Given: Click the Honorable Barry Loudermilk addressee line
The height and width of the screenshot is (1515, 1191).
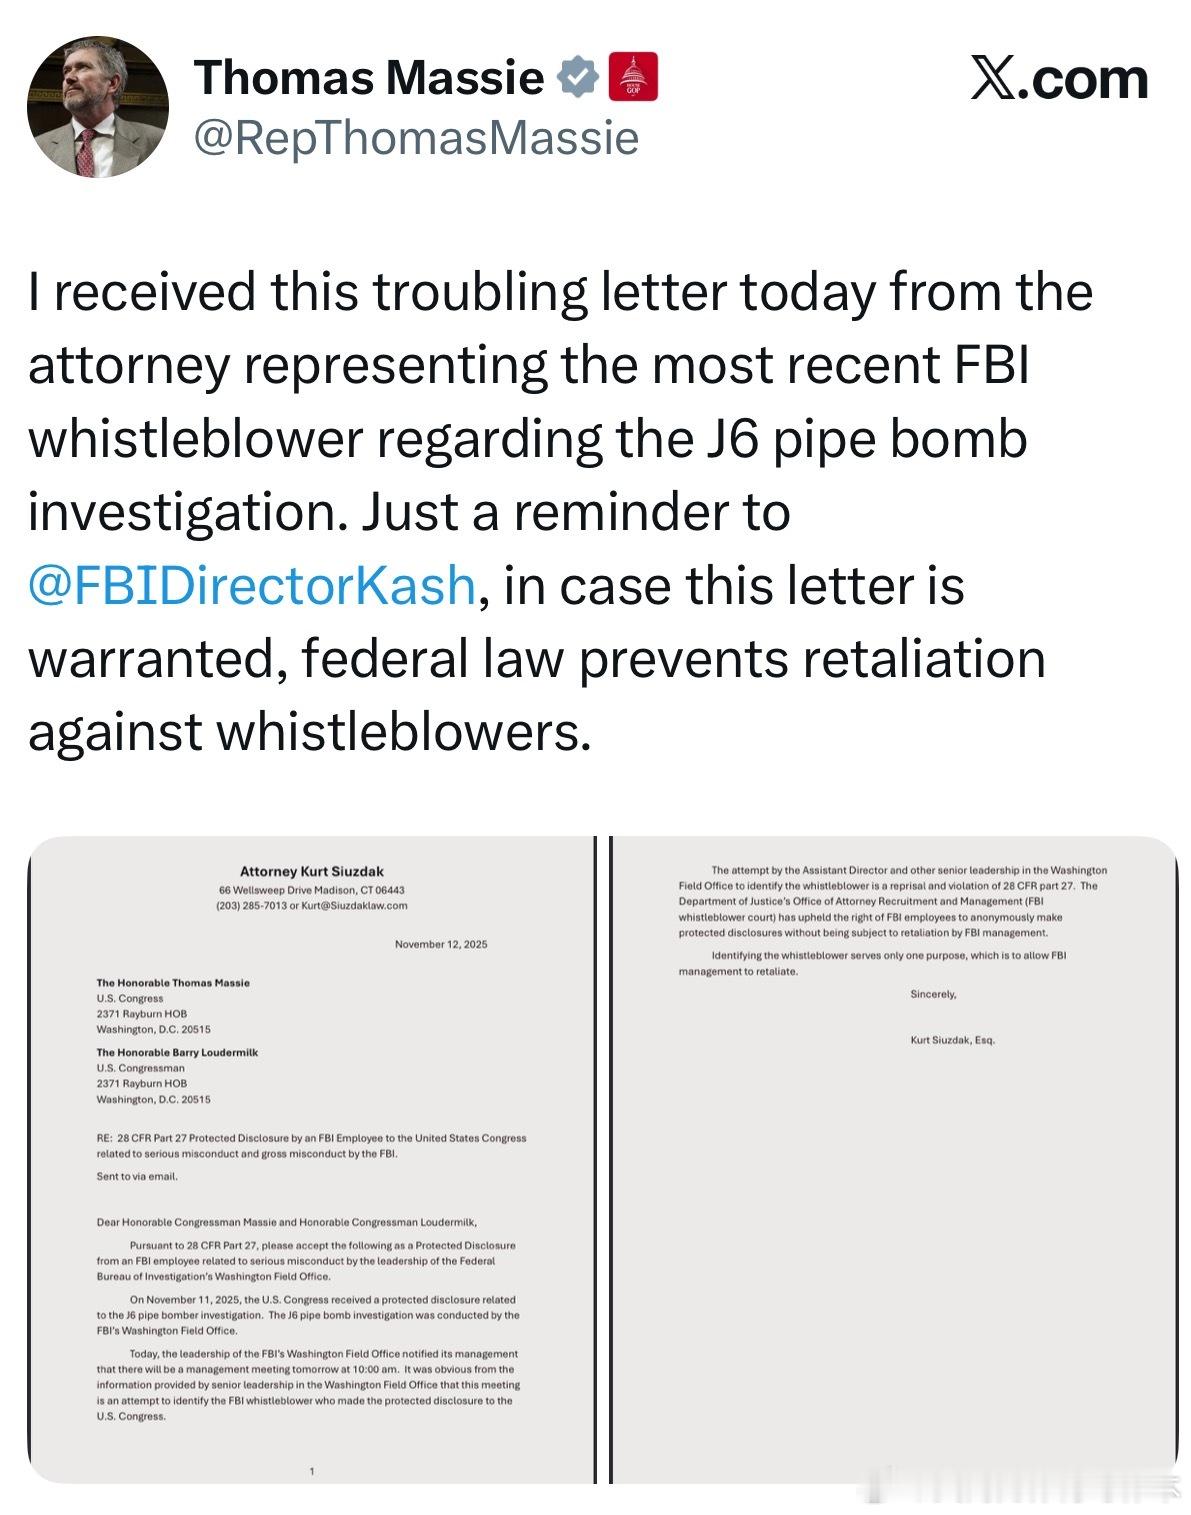Looking at the screenshot, I should tap(177, 1053).
